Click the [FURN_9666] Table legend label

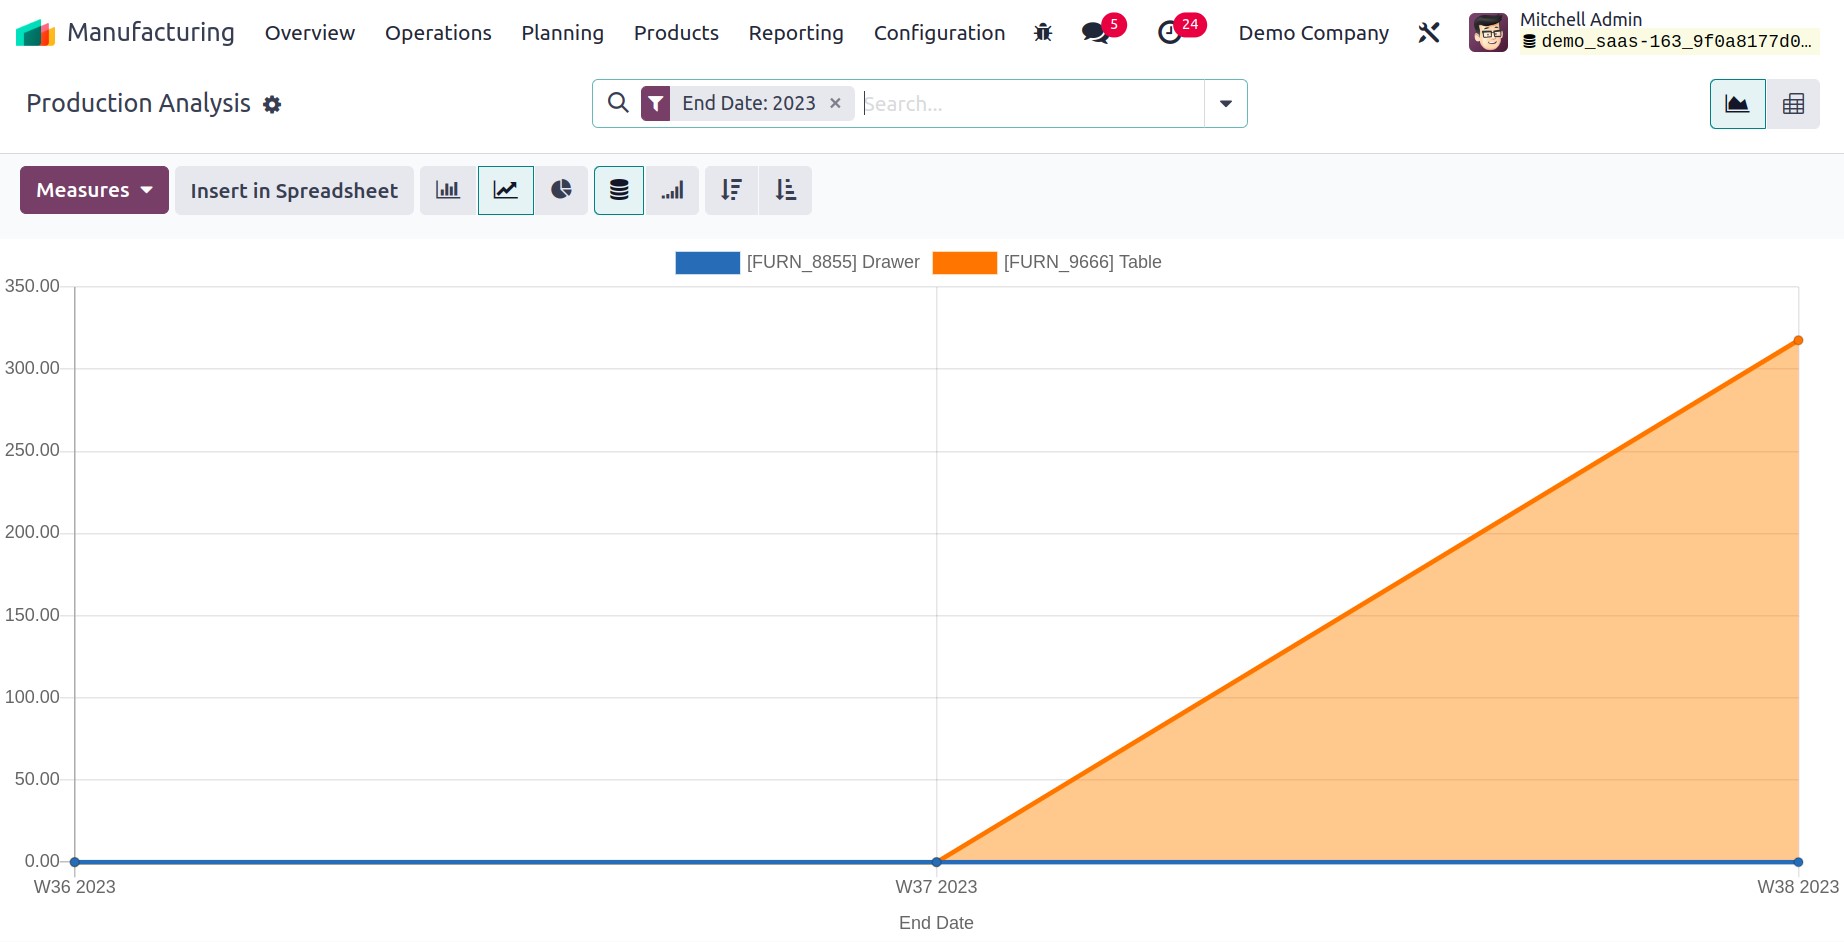1082,262
